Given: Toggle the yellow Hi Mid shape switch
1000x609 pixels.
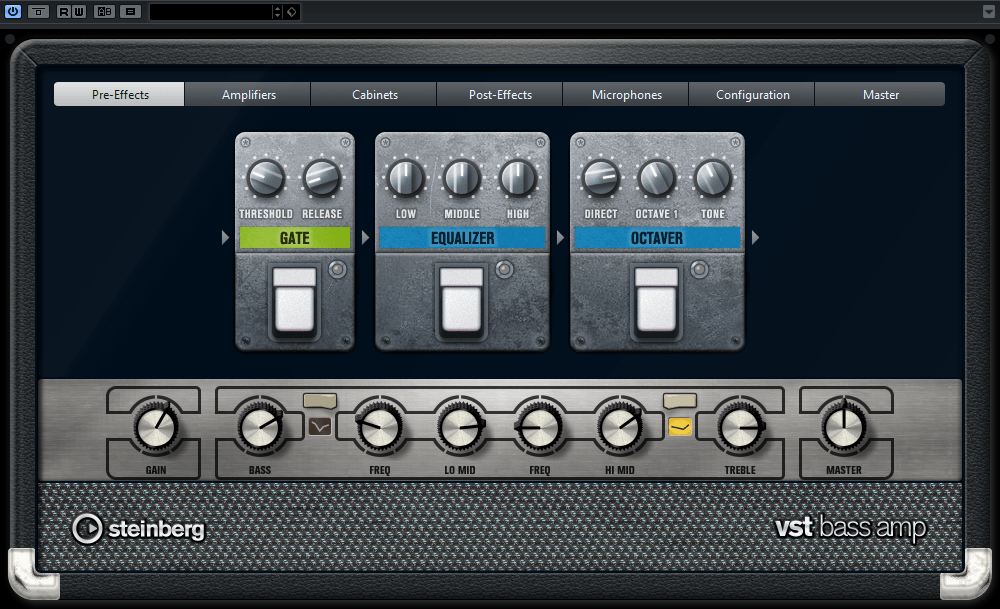Looking at the screenshot, I should pyautogui.click(x=679, y=425).
